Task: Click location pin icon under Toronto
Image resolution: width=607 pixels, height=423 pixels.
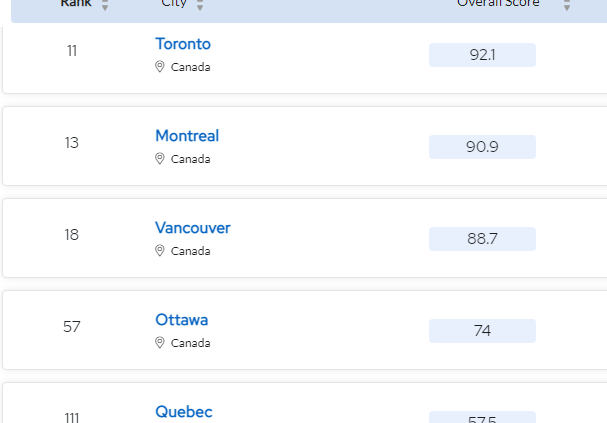Action: point(159,67)
